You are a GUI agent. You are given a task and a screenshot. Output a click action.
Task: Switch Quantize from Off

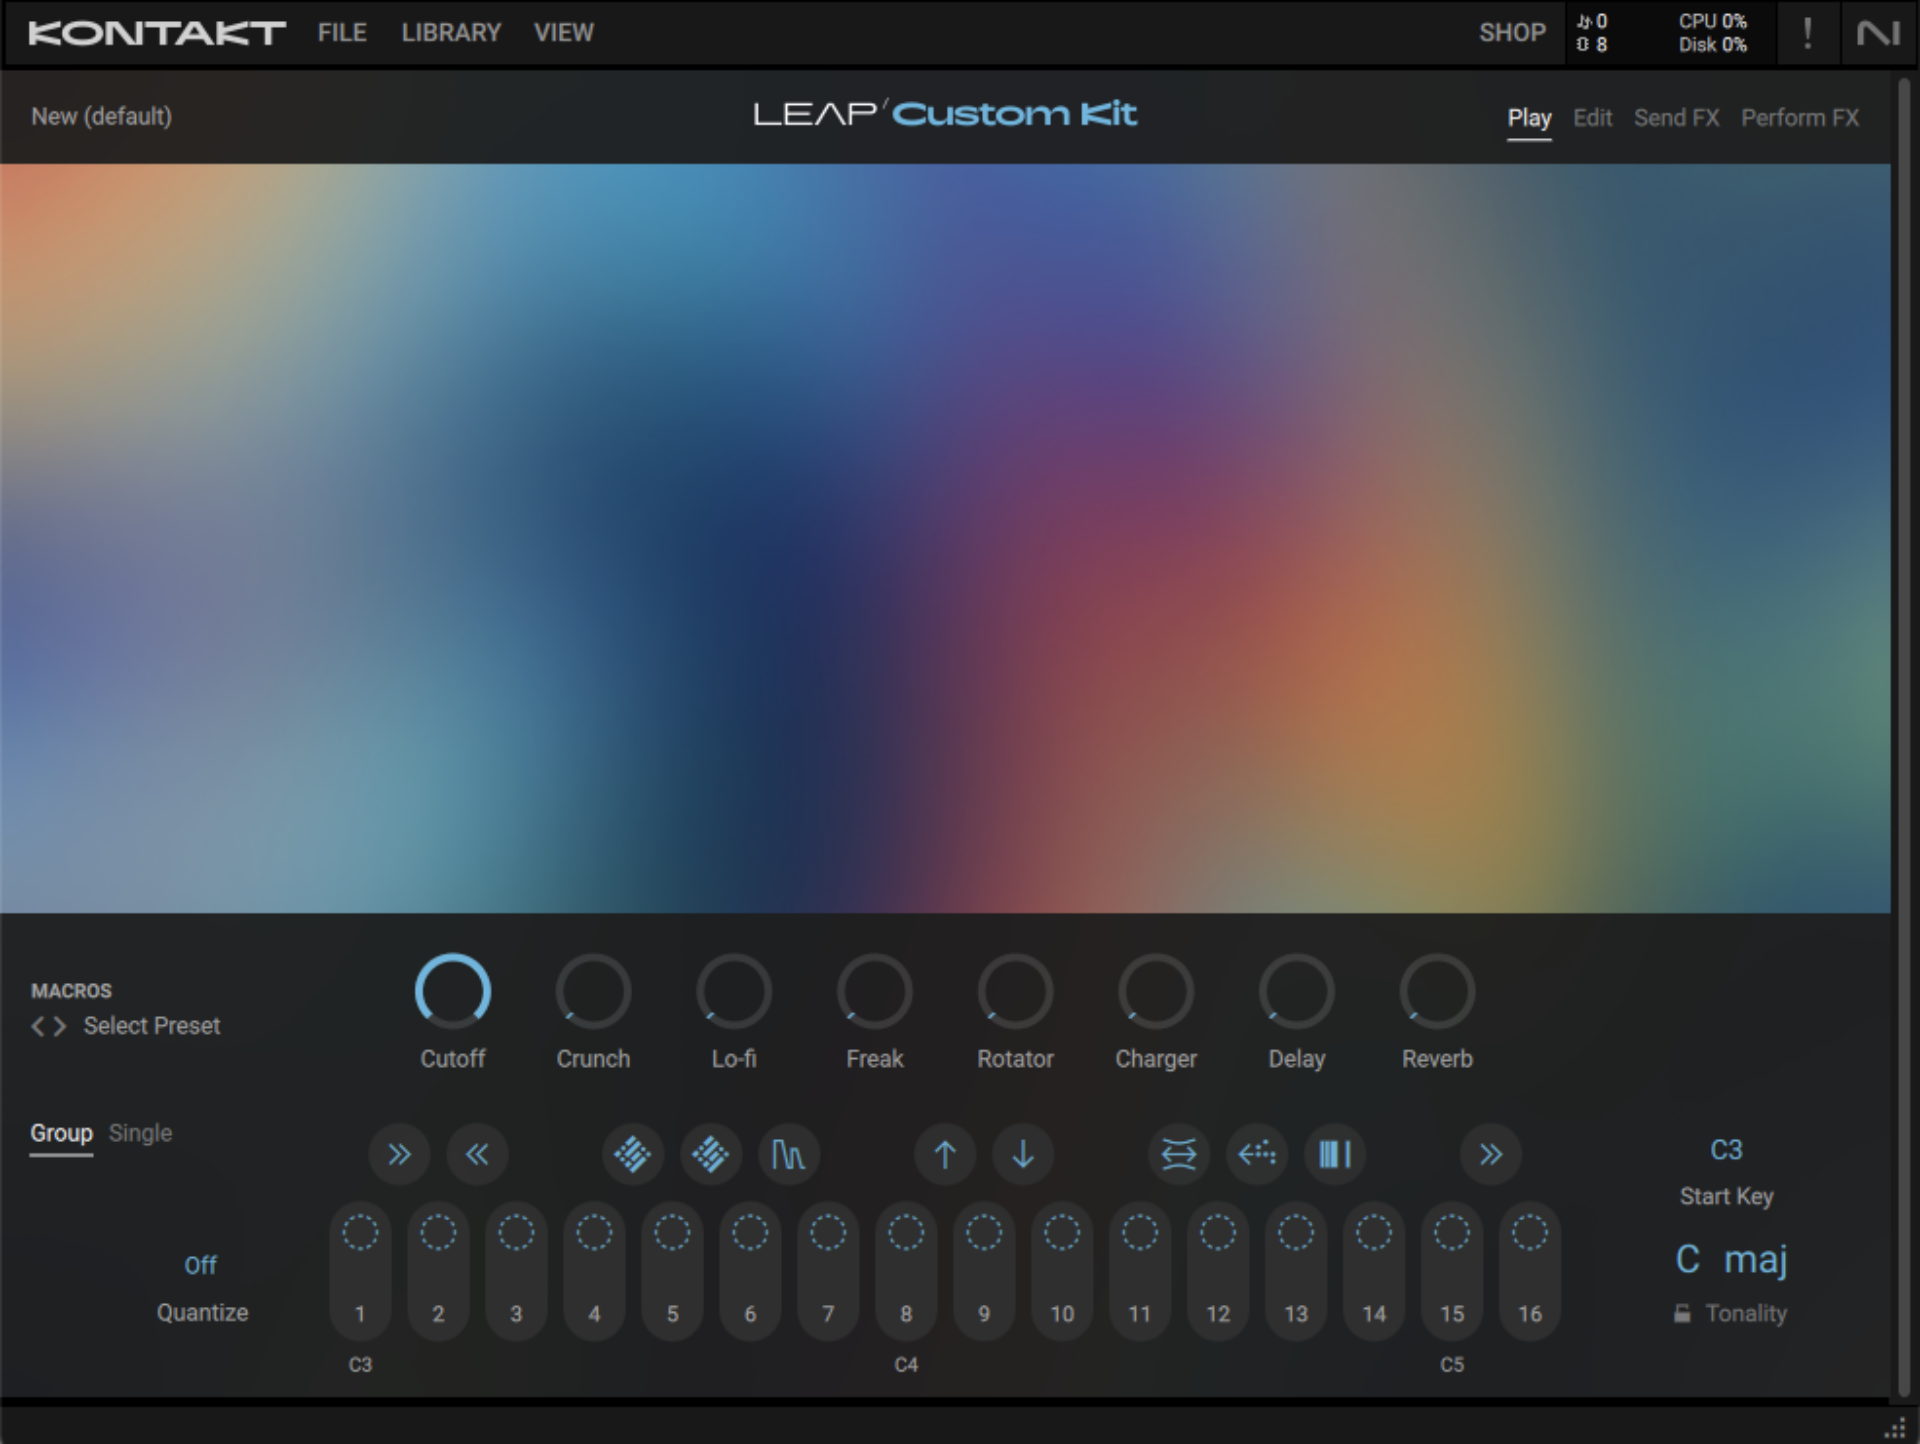pos(200,1265)
